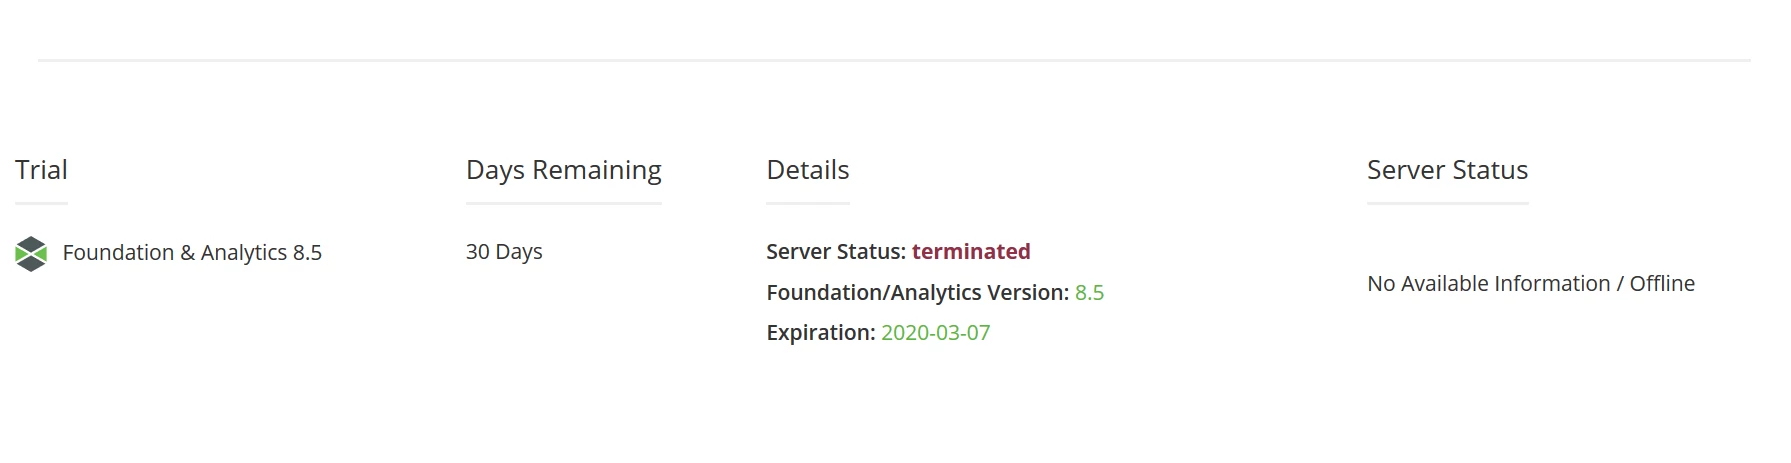Click the underline beneath Details heading
The width and height of the screenshot is (1791, 463).
[x=808, y=203]
